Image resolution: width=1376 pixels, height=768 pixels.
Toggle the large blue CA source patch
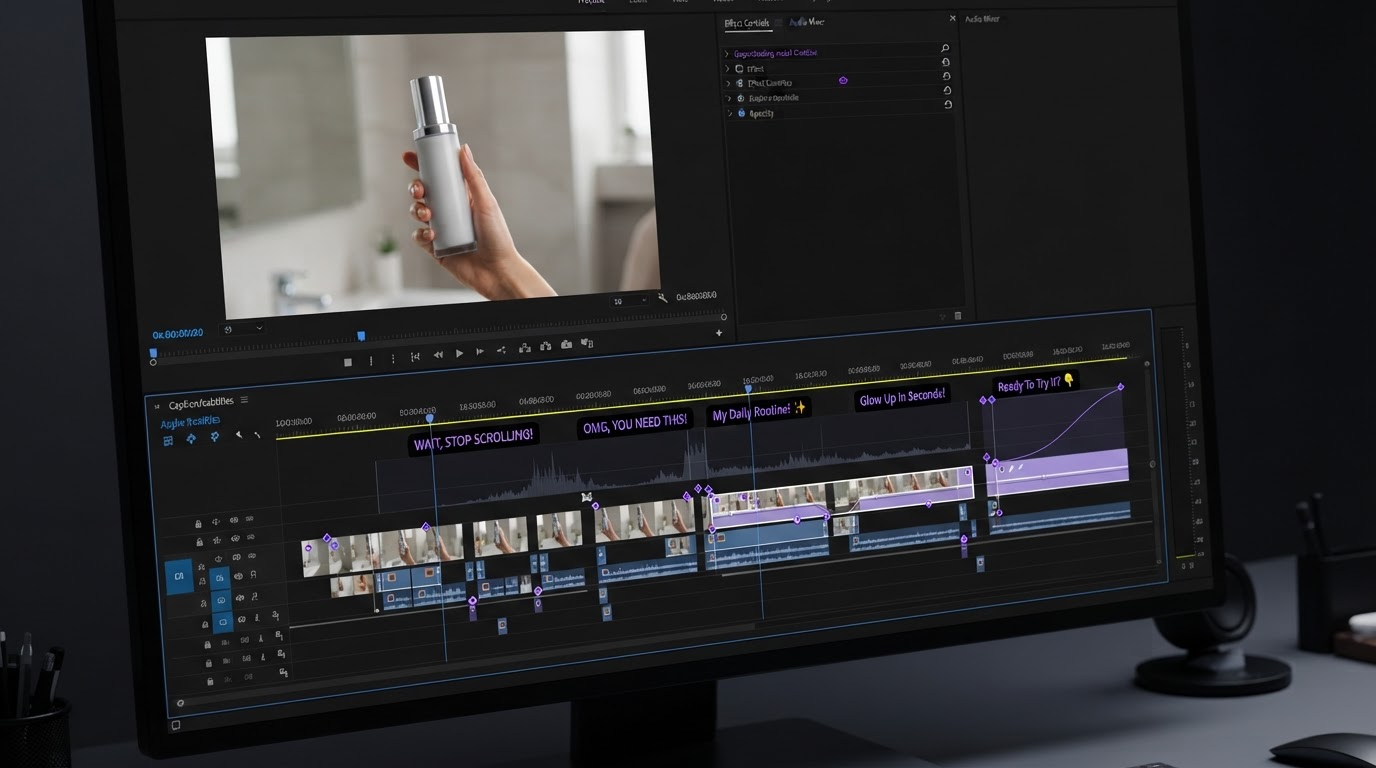click(179, 576)
